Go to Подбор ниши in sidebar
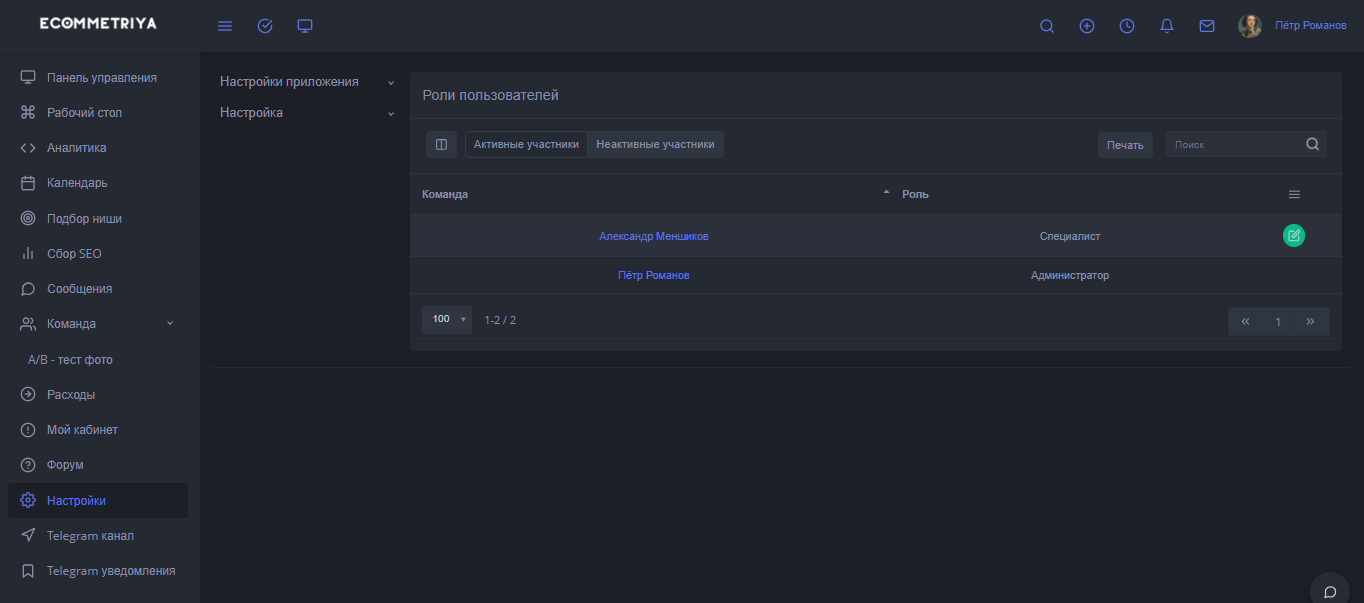The width and height of the screenshot is (1364, 603). coord(84,219)
